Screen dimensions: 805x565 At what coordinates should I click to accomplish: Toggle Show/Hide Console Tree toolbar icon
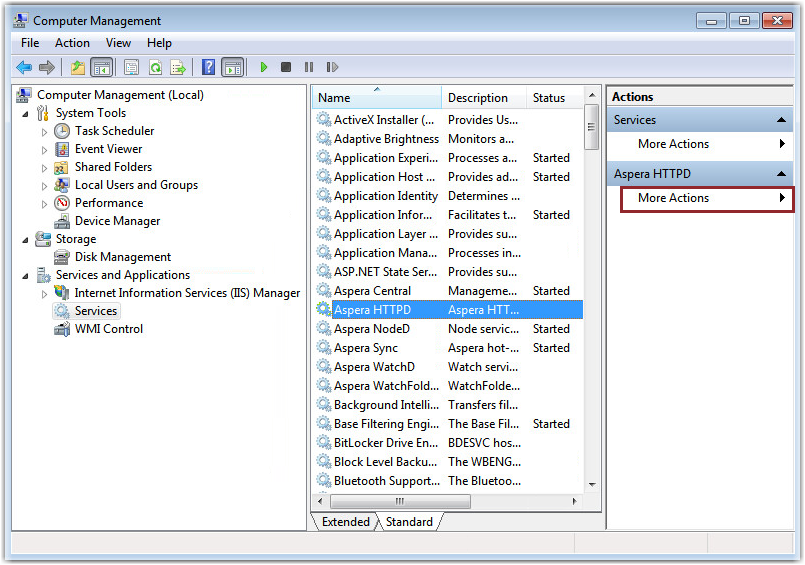(101, 67)
